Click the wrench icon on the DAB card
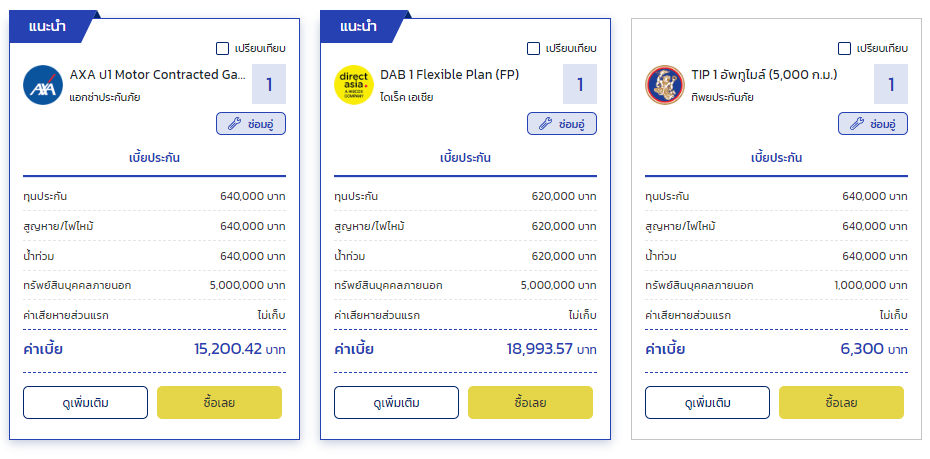 pos(545,124)
